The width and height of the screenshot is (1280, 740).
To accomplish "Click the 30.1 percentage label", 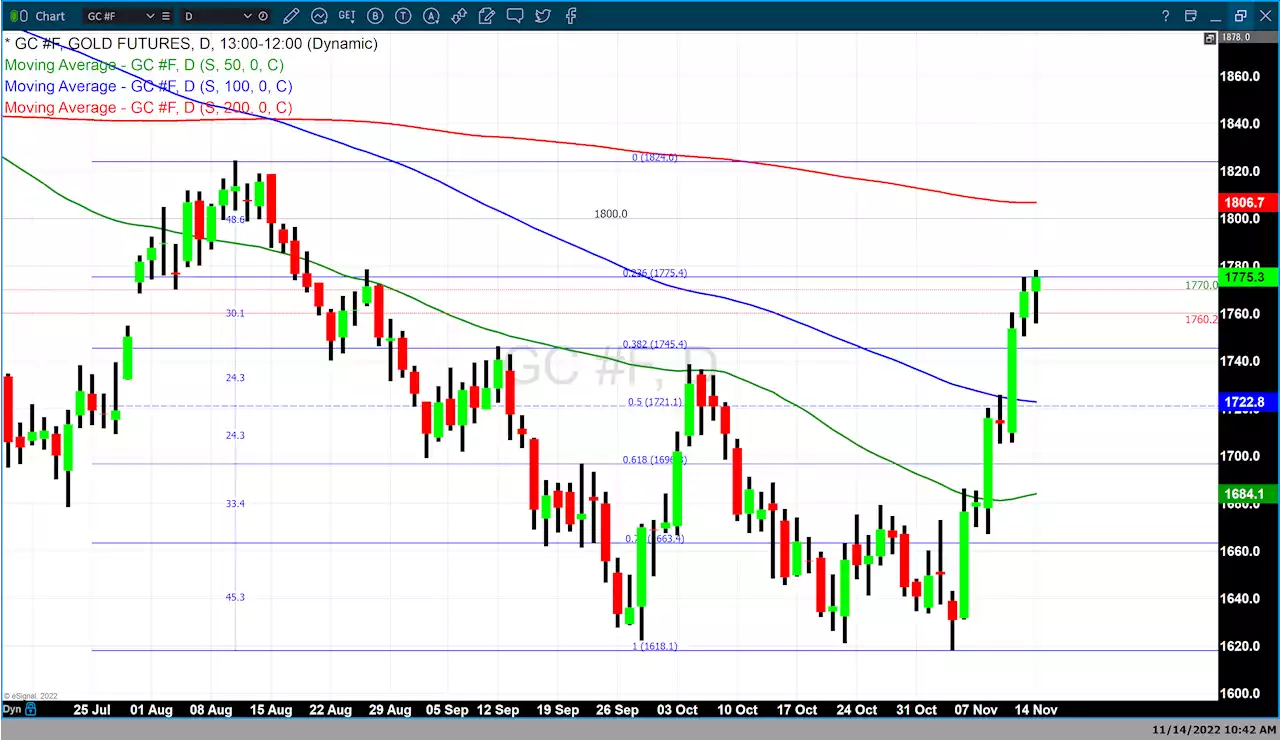I will [235, 313].
